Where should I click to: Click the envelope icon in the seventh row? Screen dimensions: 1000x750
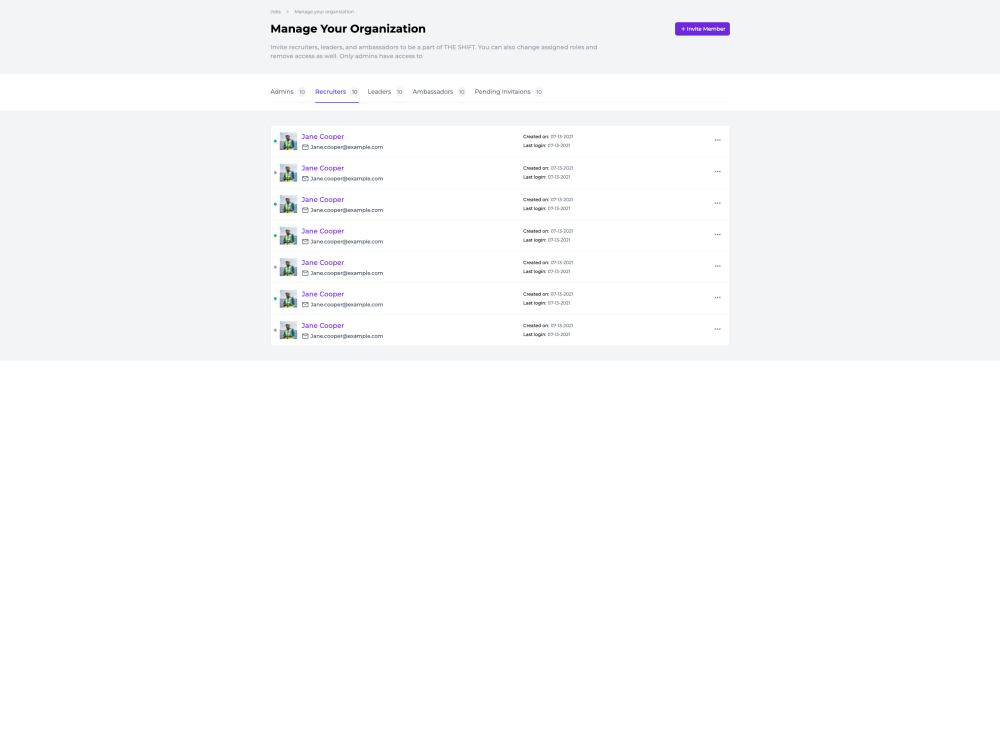[x=305, y=336]
